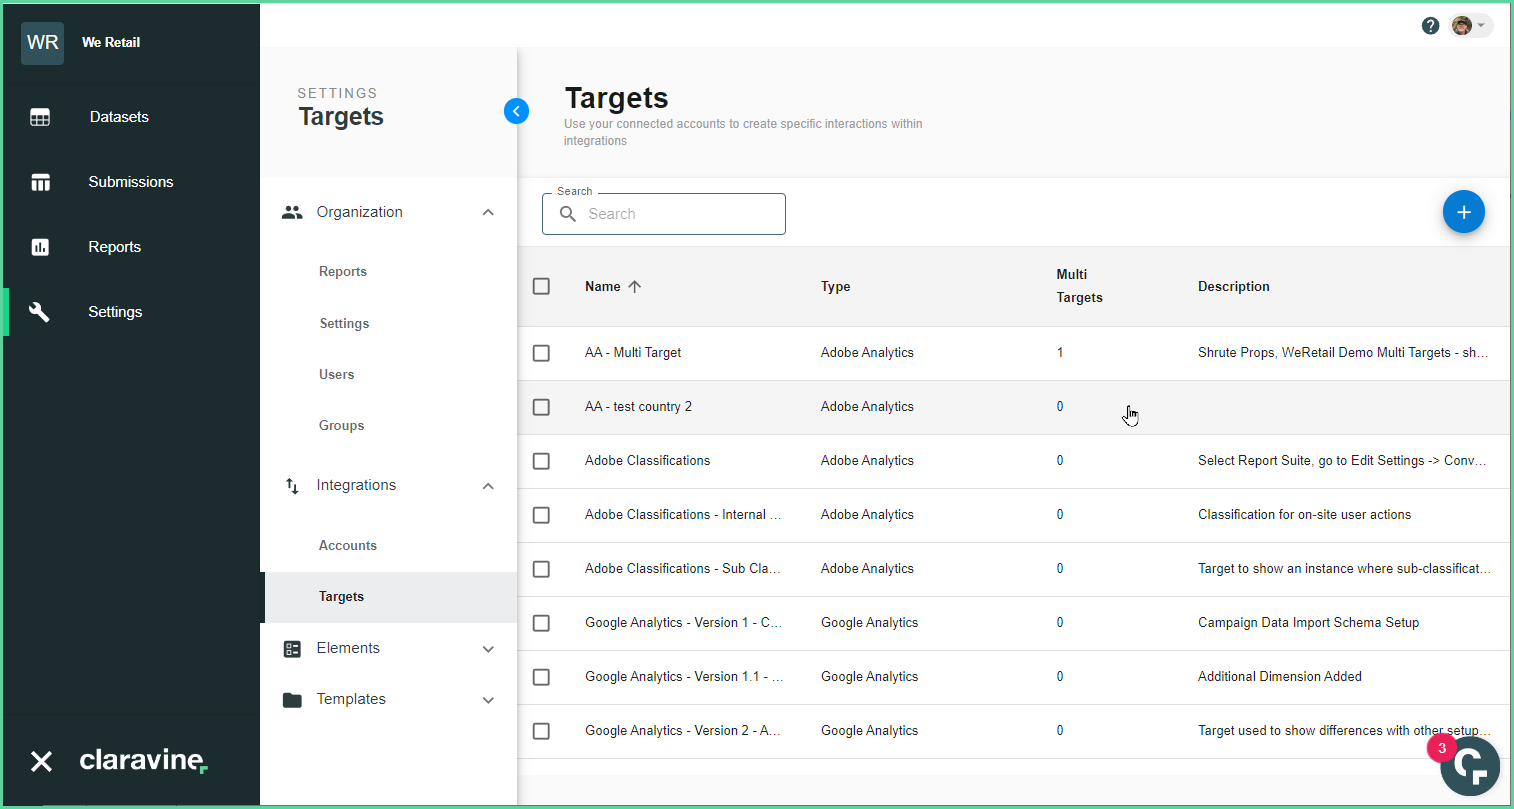The height and width of the screenshot is (809, 1514).
Task: Go to Datasets in main navigation
Action: (x=119, y=117)
